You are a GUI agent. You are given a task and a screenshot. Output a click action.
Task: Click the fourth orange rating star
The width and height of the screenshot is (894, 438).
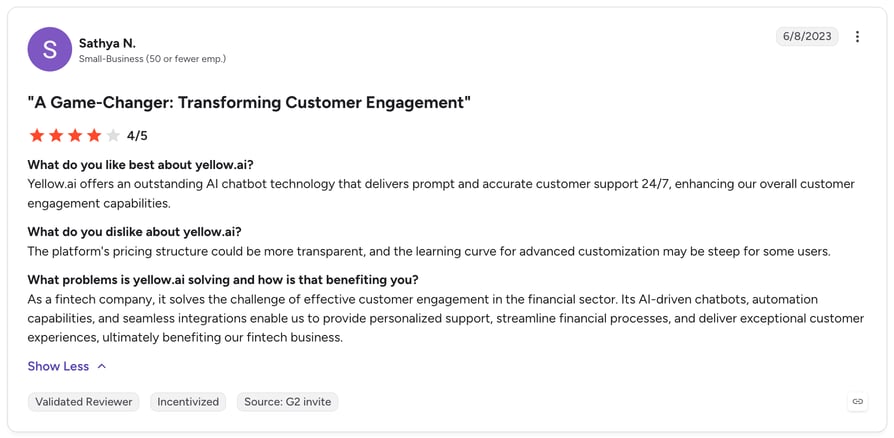click(94, 136)
